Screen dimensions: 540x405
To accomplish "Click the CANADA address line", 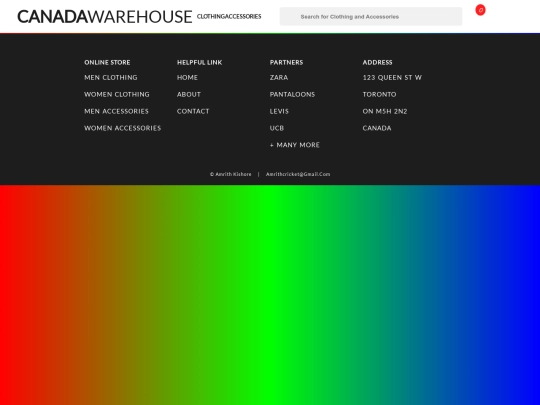I will tap(377, 128).
